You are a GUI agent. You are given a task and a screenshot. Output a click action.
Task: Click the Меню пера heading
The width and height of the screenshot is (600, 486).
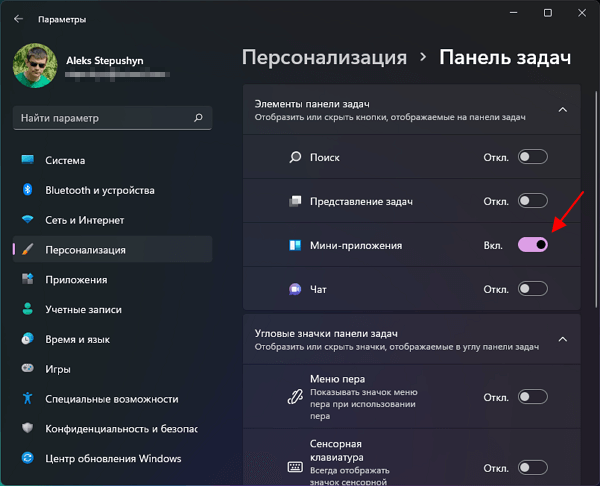[338, 379]
